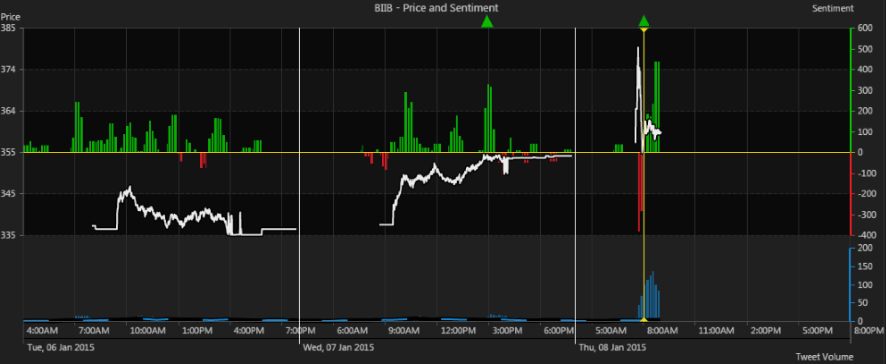This screenshot has width=886, height=364.
Task: Click the 5:00AM time label
Action: click(611, 330)
